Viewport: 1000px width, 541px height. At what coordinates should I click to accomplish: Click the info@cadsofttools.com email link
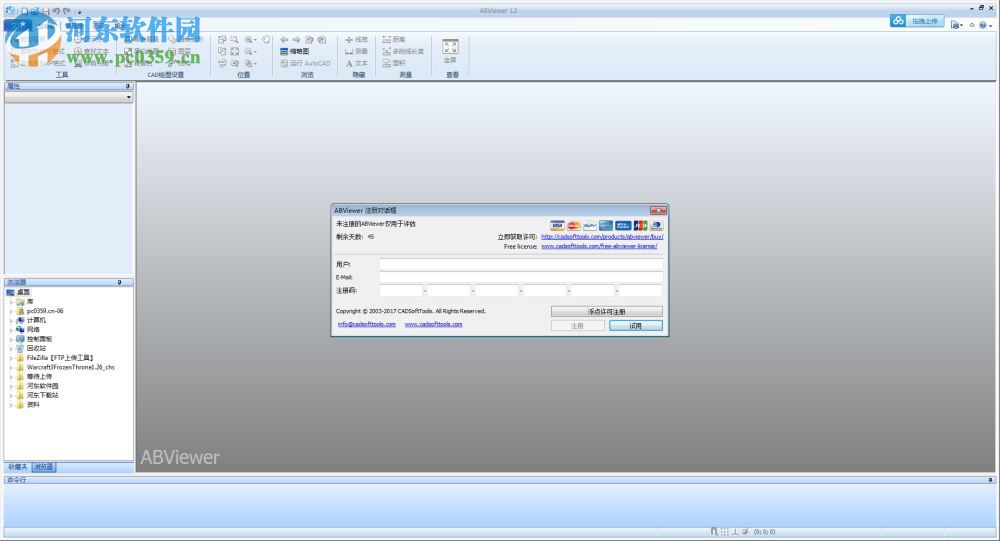coord(367,324)
